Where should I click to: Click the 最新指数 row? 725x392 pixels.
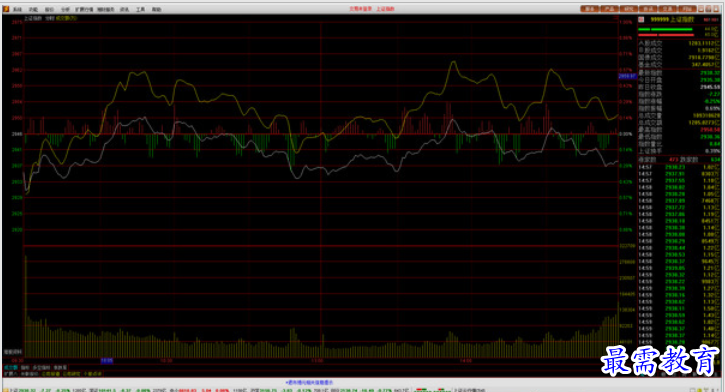(679, 73)
